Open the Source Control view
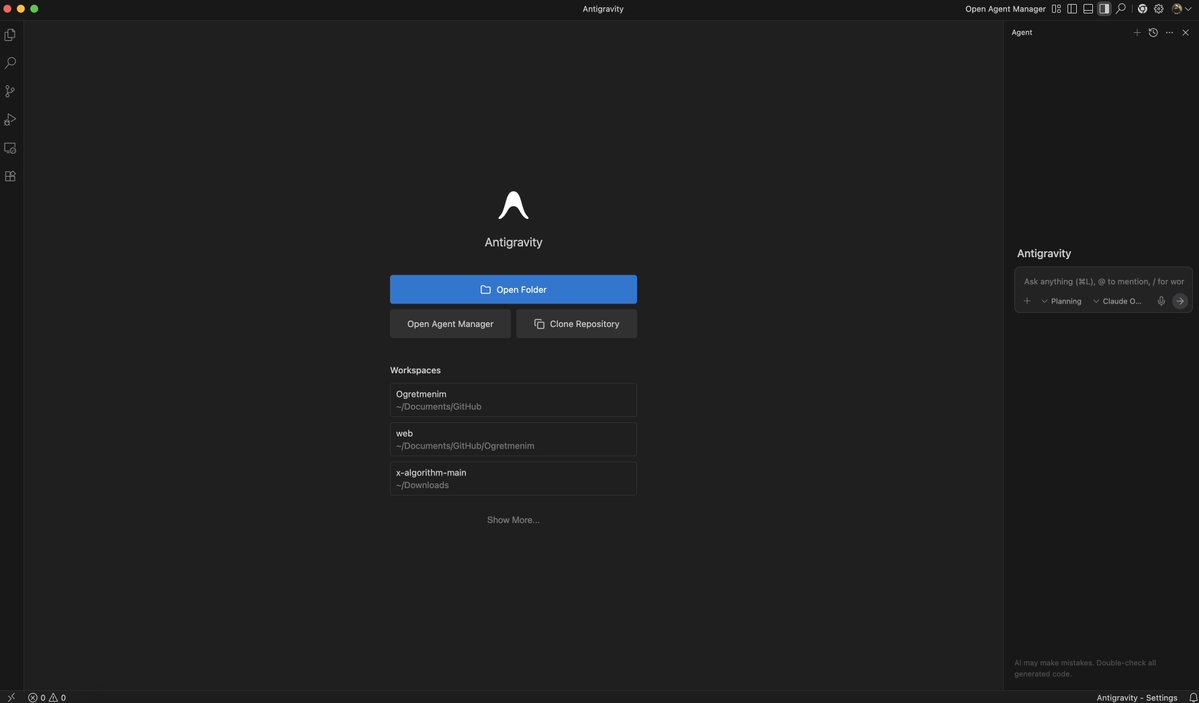 click(10, 91)
